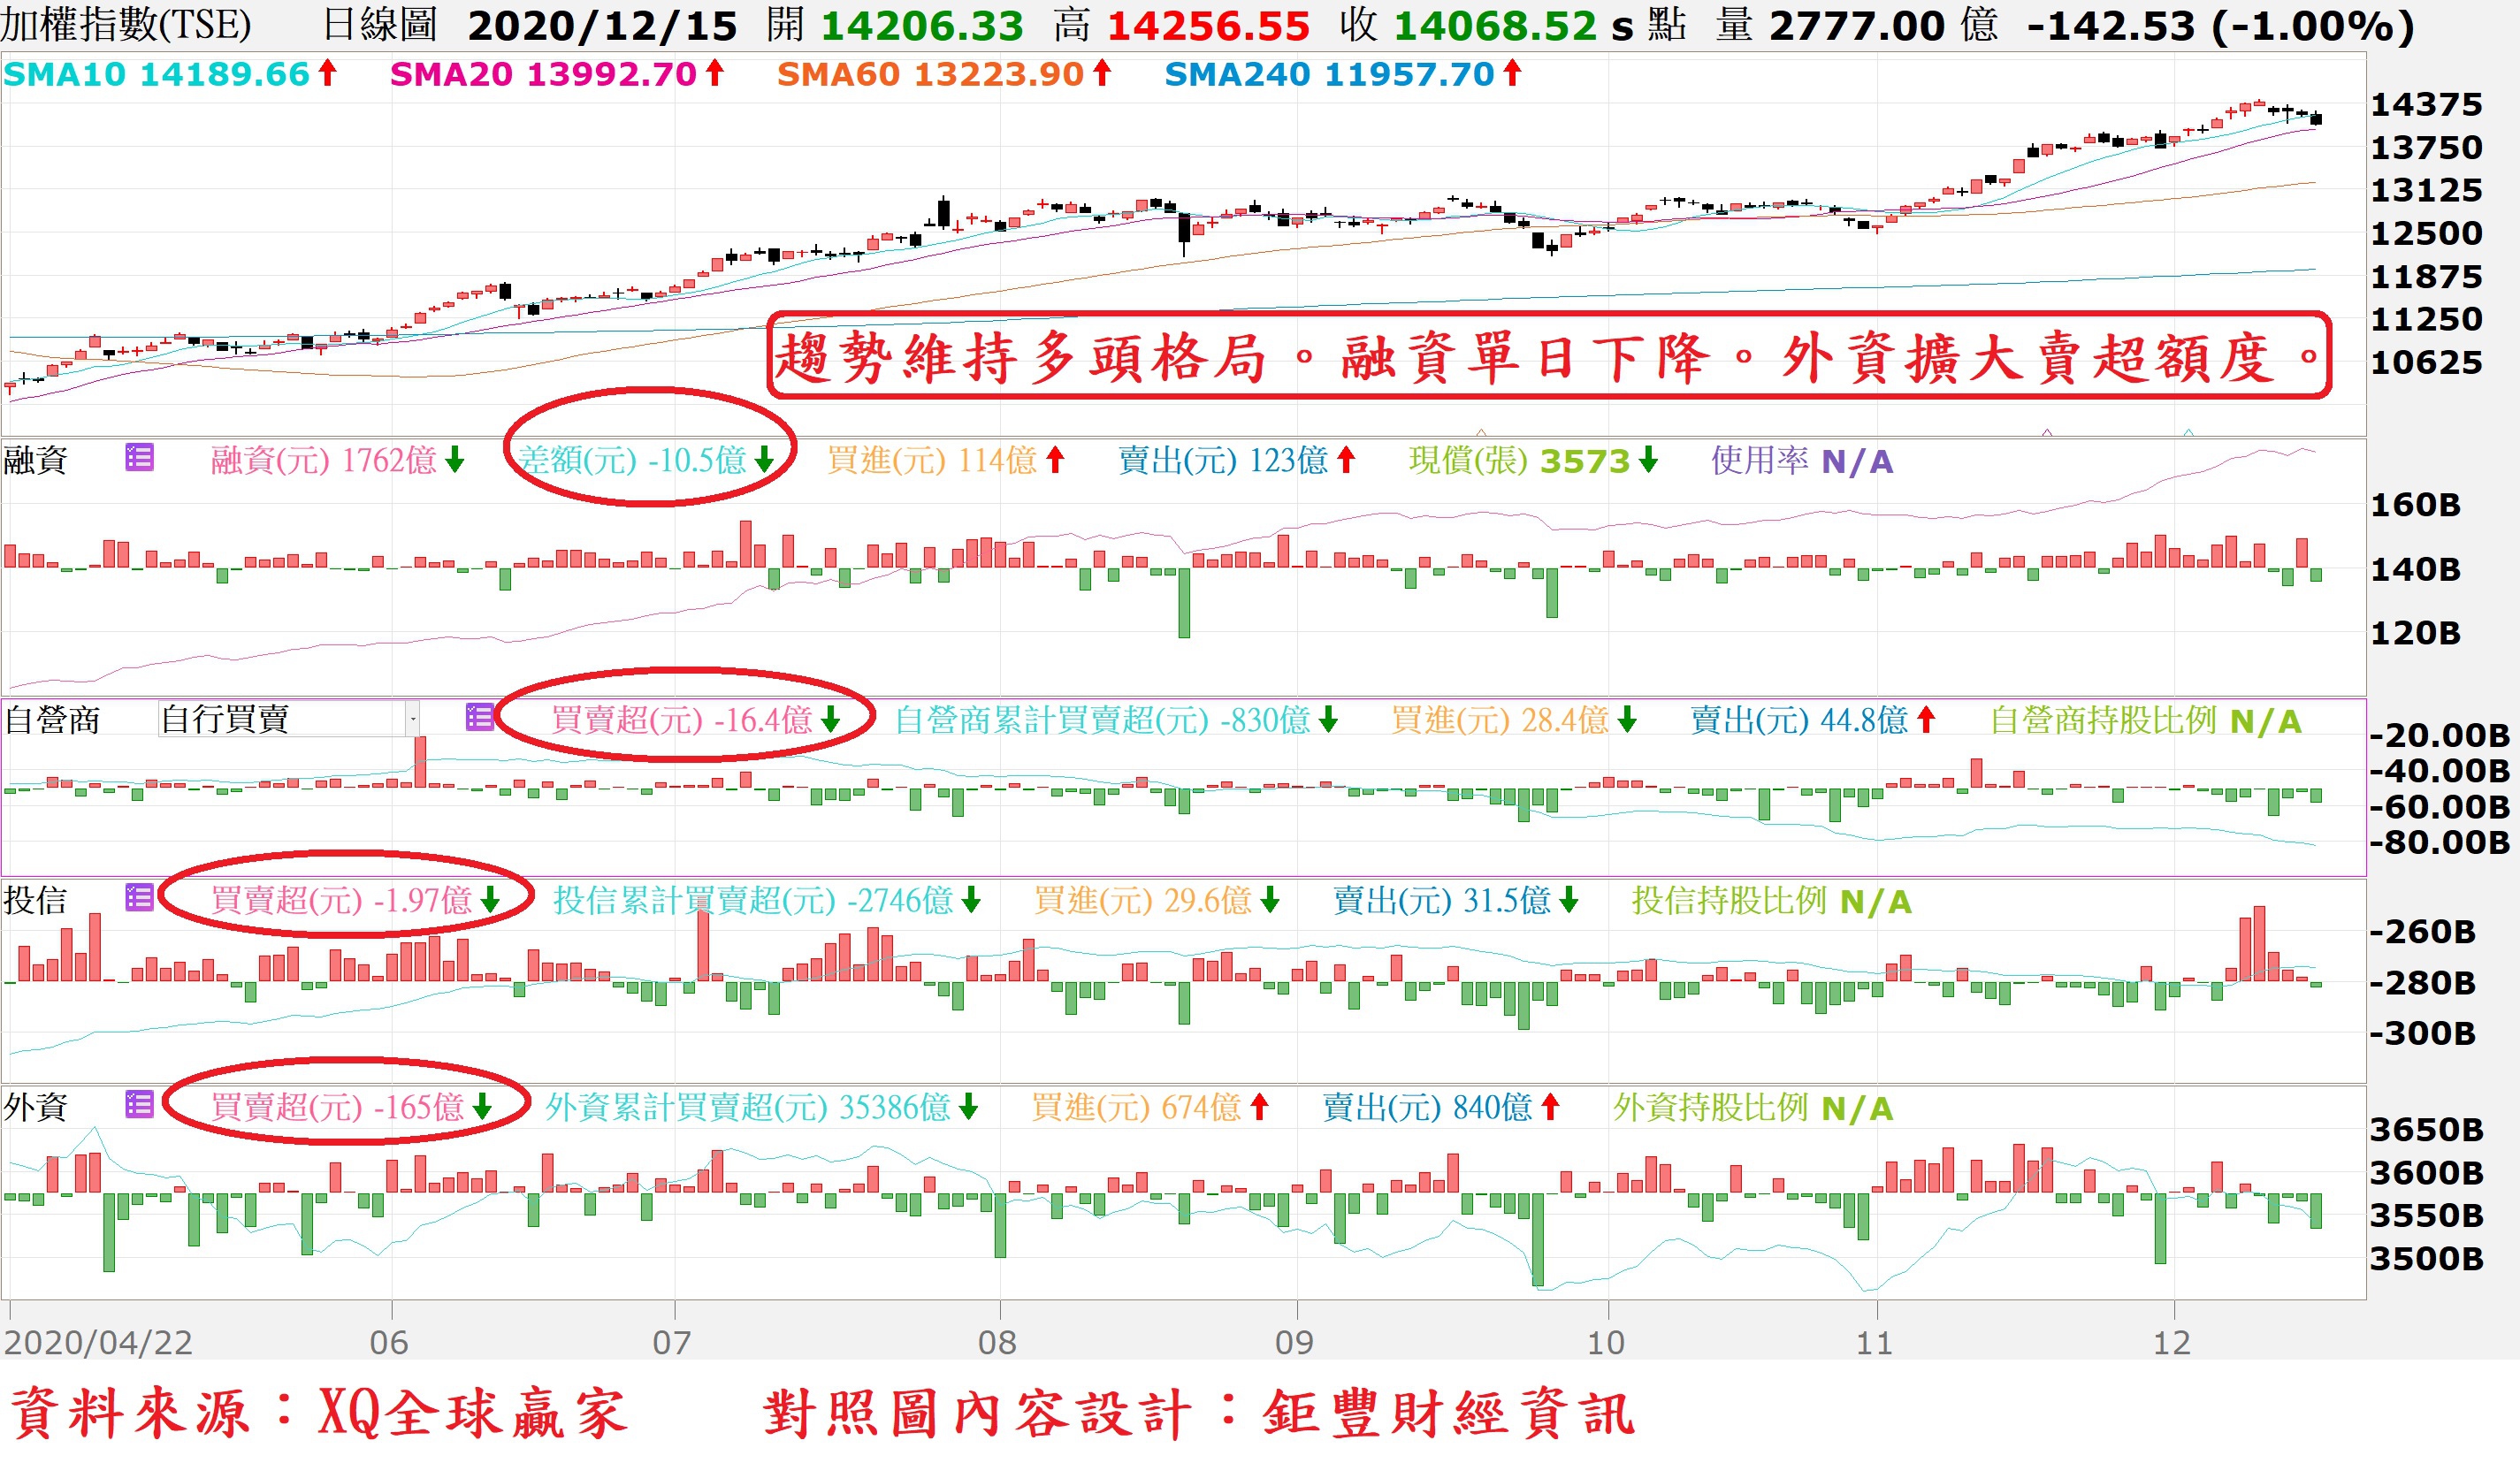Click 自營商 賣出(元) 44.8億 value
Image resolution: width=2520 pixels, height=1463 pixels.
(1800, 719)
